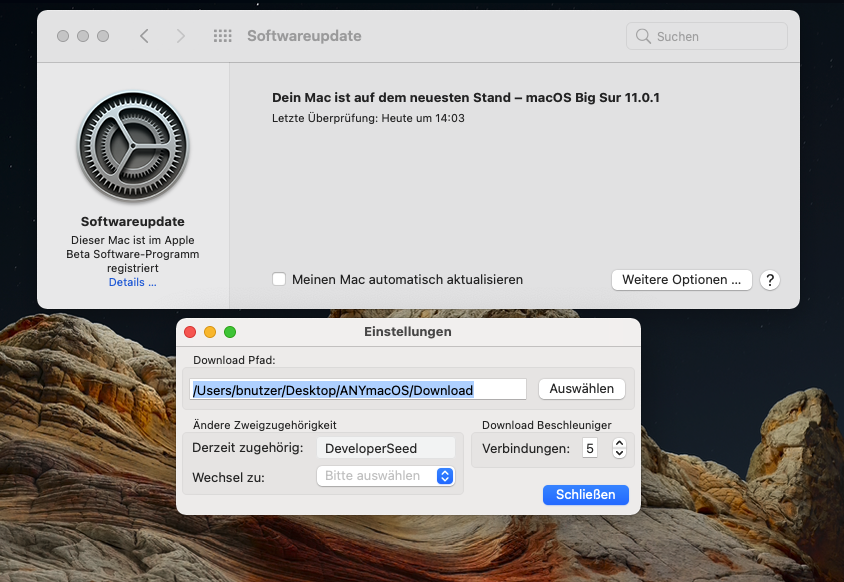
Task: Click Schließen in Einstellungen
Action: point(586,495)
